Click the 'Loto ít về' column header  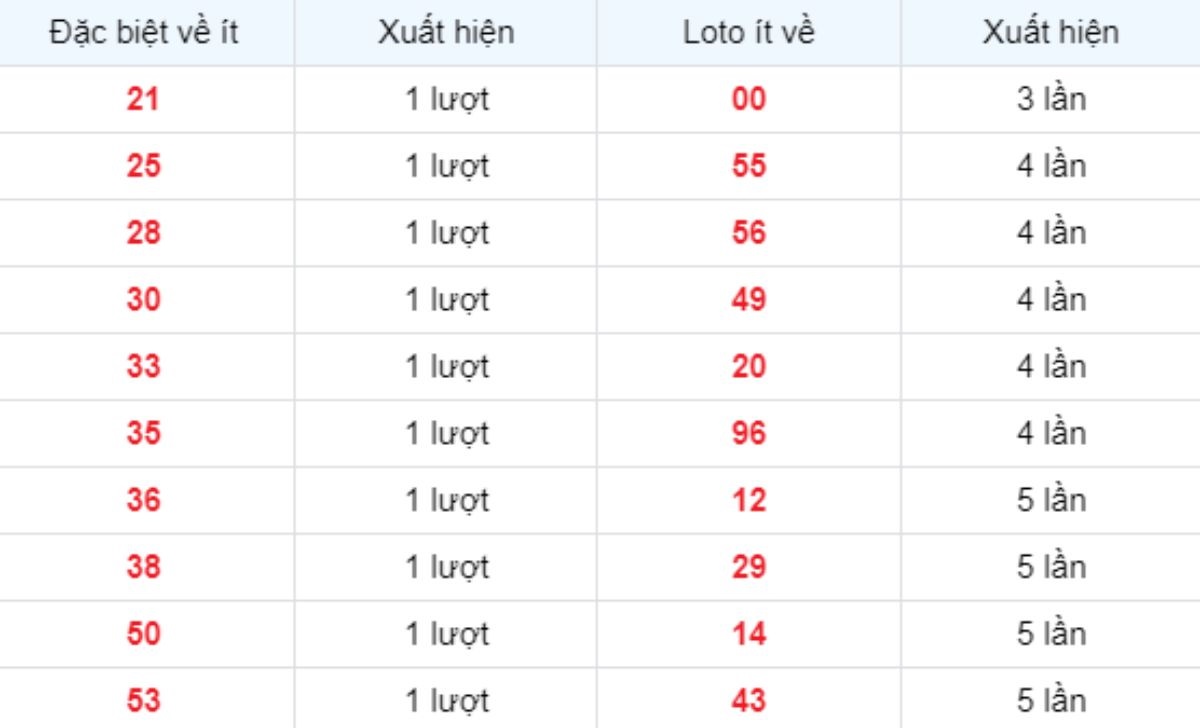(749, 32)
